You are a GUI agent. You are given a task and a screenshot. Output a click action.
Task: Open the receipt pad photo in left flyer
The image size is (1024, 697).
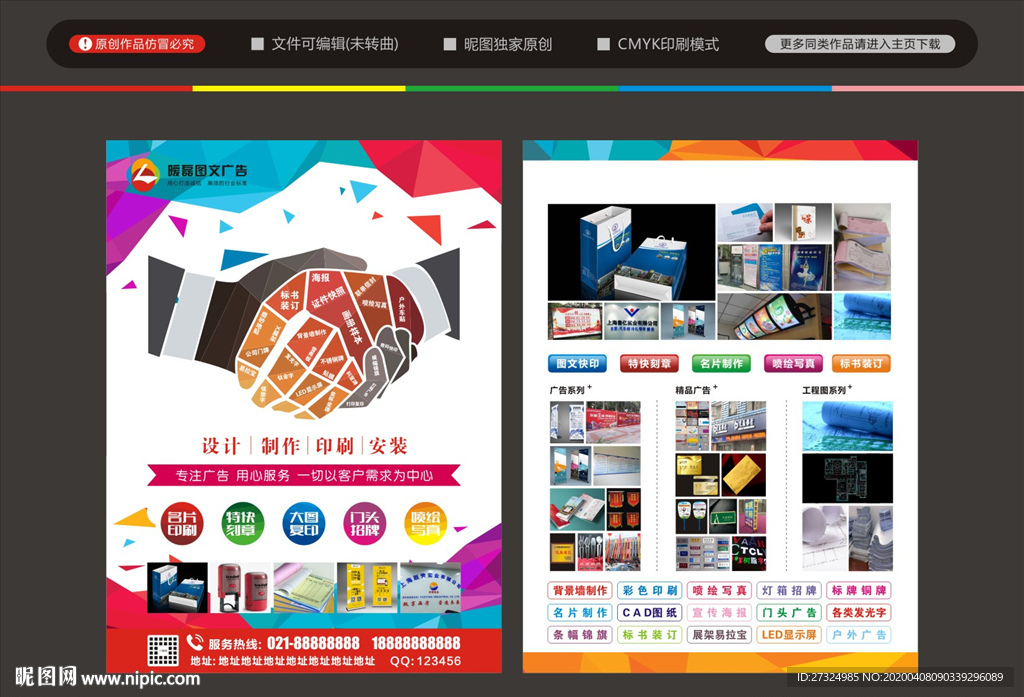(304, 587)
